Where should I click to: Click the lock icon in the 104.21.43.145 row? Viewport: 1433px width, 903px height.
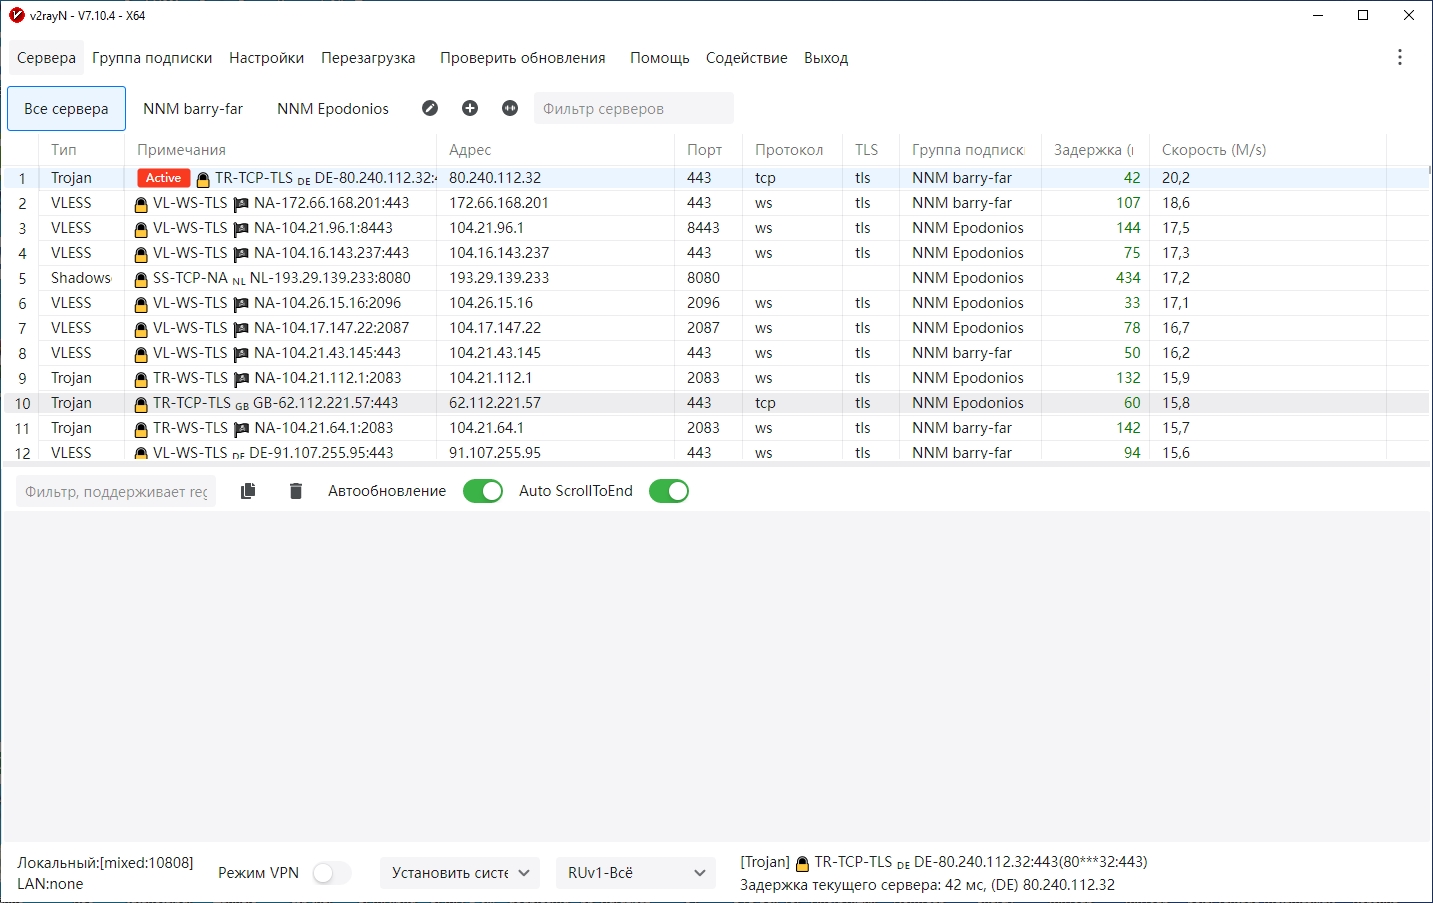coord(141,354)
